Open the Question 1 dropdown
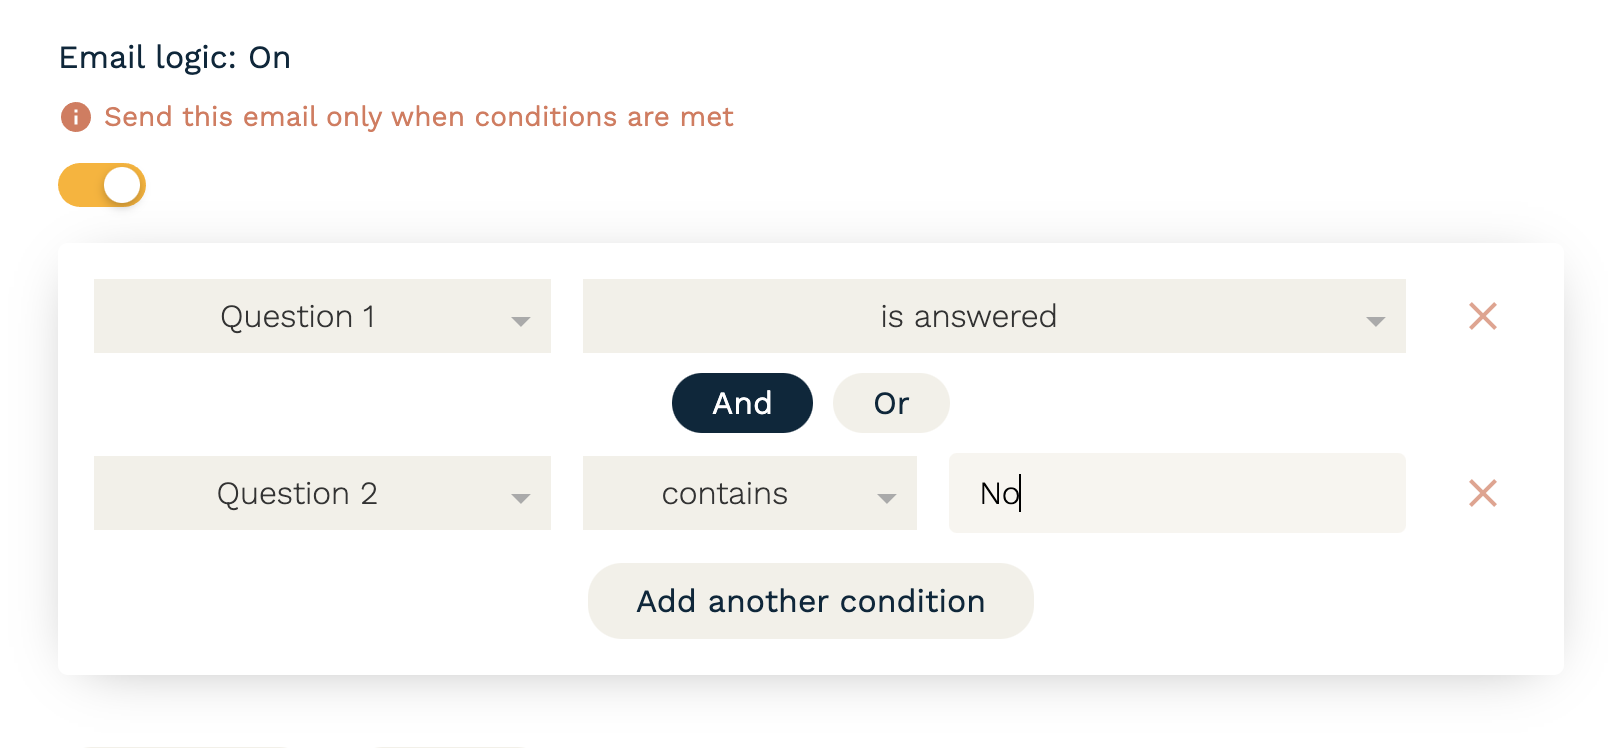 point(321,316)
